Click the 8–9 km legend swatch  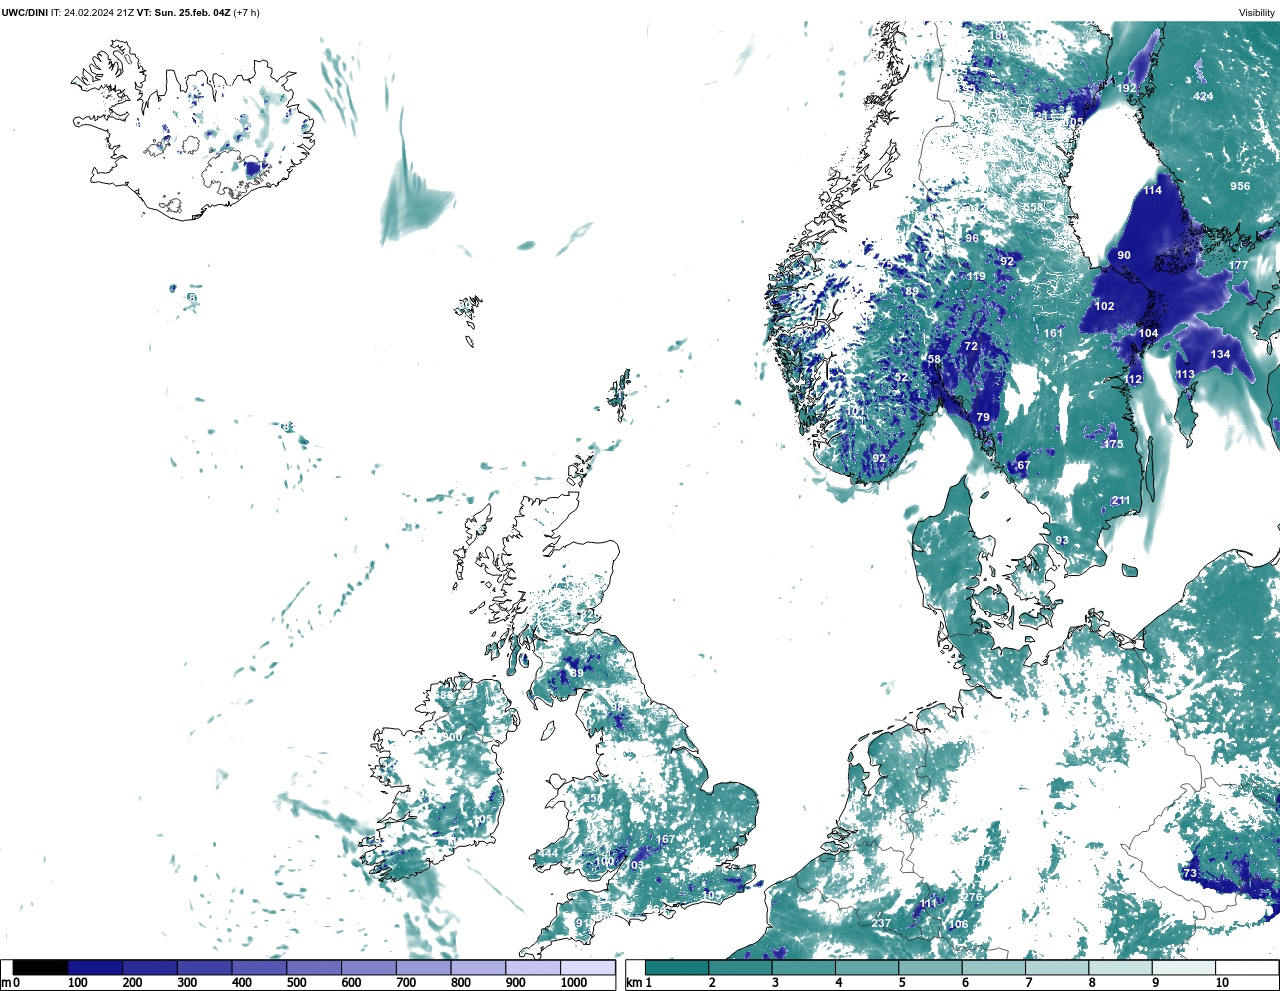[x=1121, y=967]
